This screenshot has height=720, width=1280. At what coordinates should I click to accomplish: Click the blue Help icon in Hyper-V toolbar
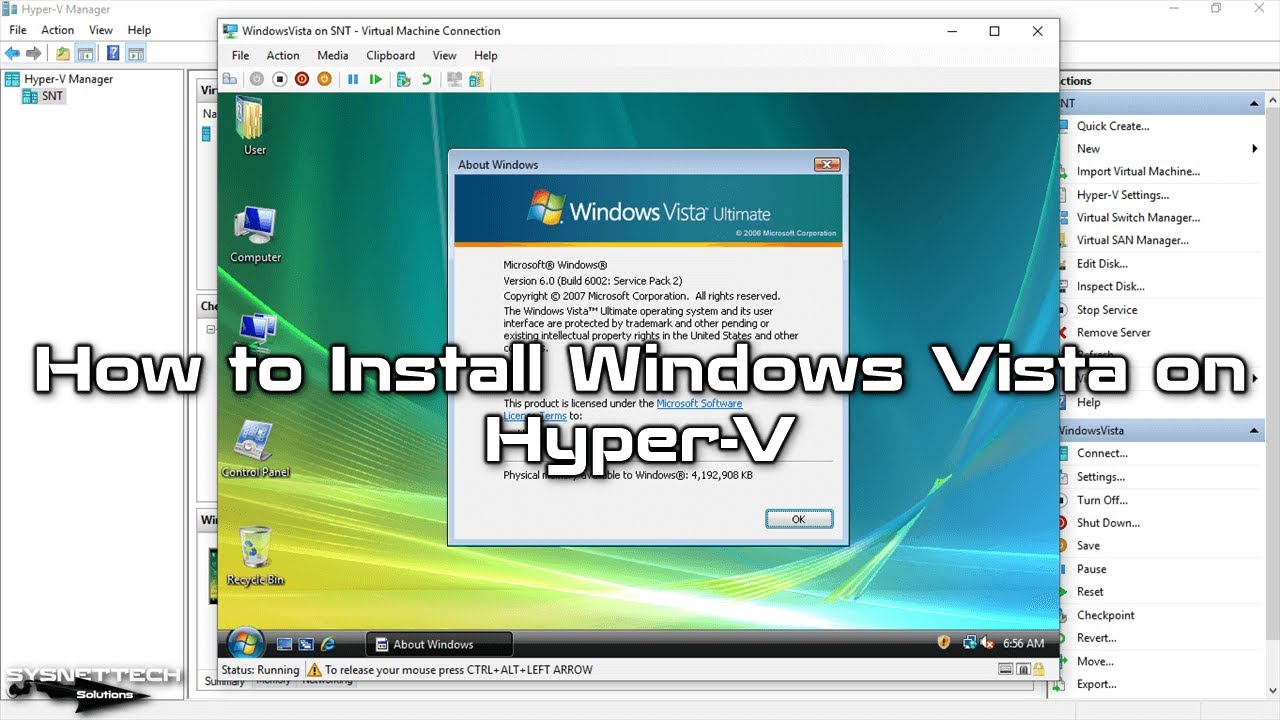(x=114, y=53)
